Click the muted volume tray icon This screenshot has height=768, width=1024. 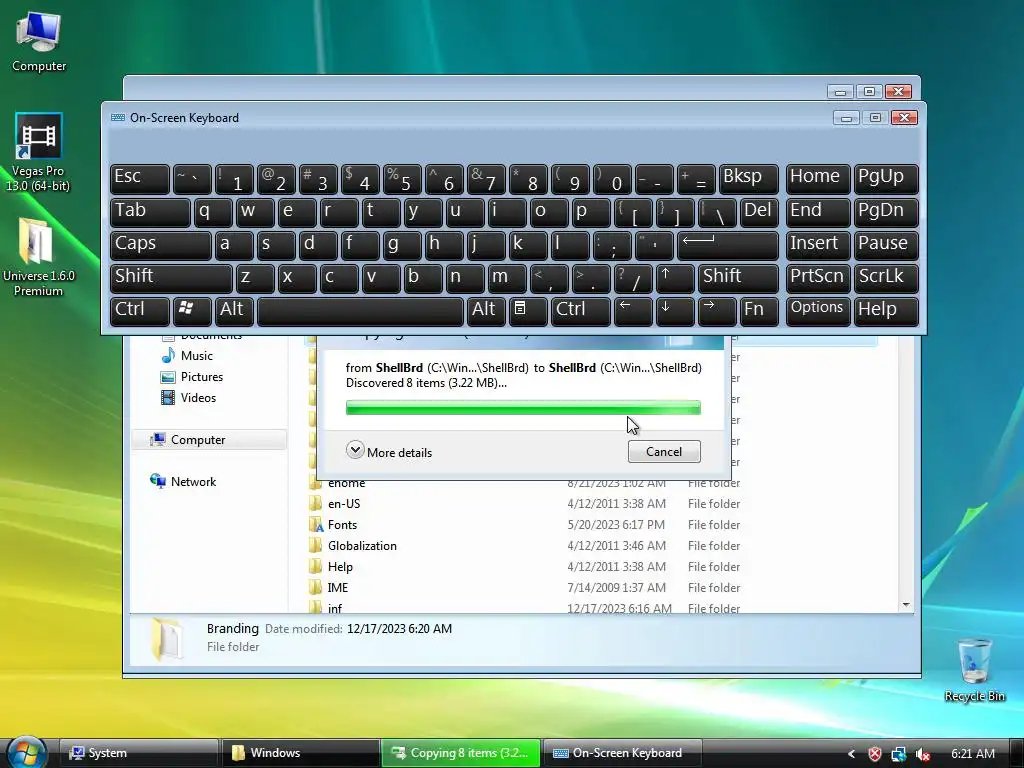pos(923,754)
